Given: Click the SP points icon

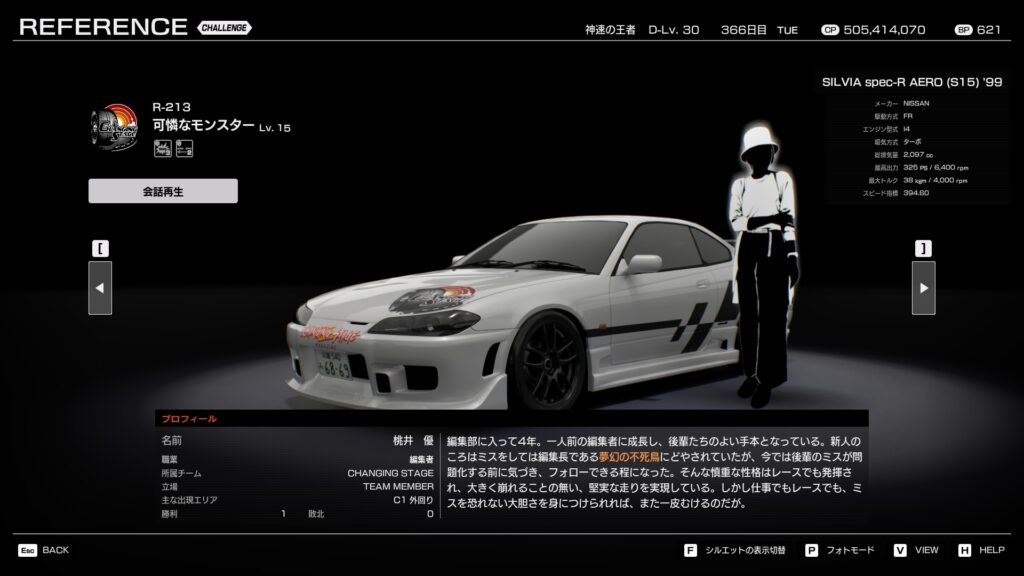Looking at the screenshot, I should coord(963,30).
